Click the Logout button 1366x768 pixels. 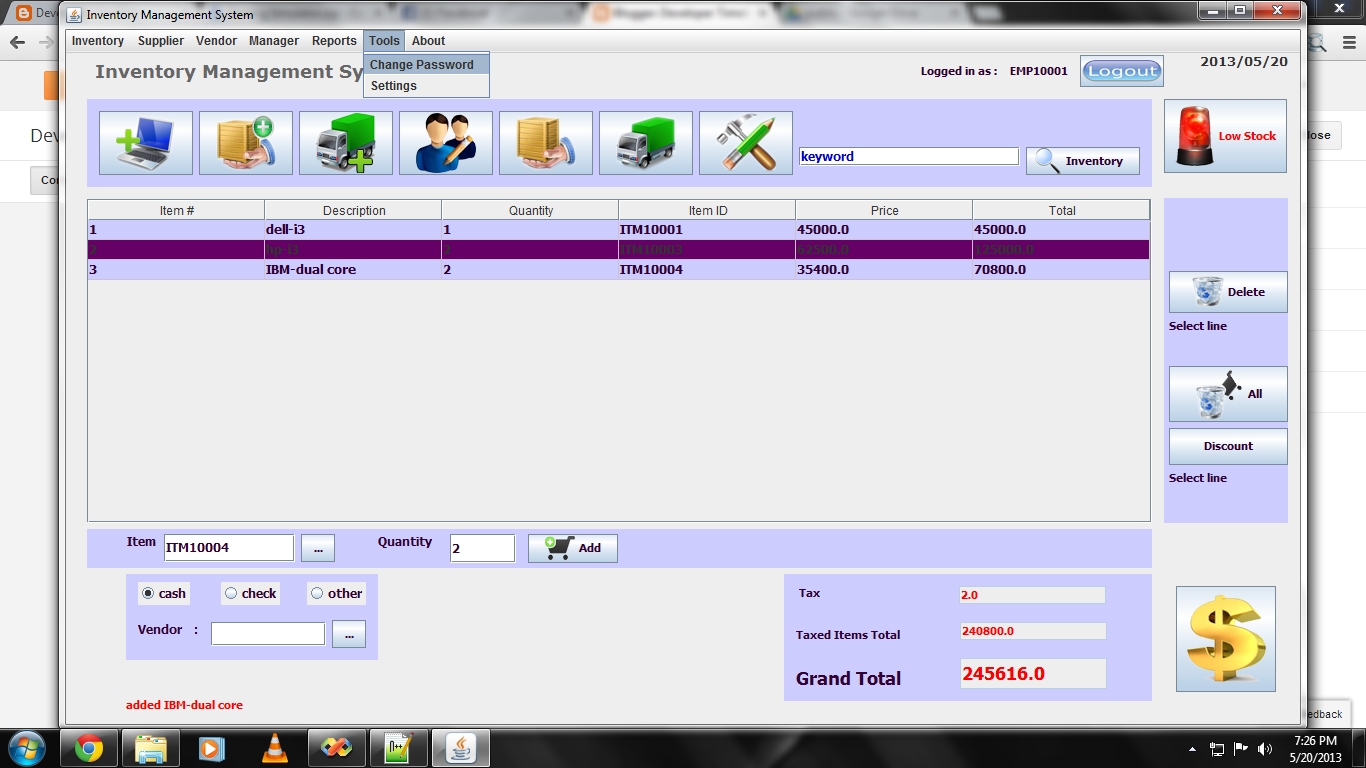[1122, 71]
